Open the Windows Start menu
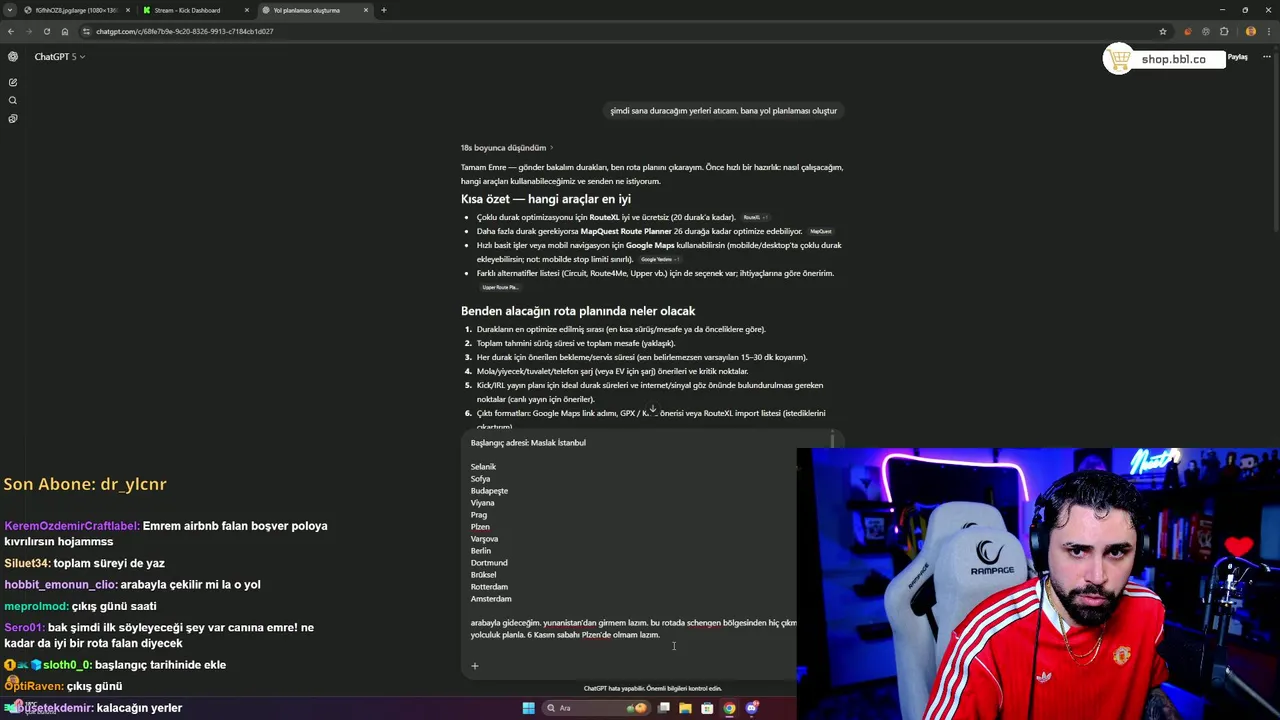This screenshot has width=1280, height=720. click(528, 708)
